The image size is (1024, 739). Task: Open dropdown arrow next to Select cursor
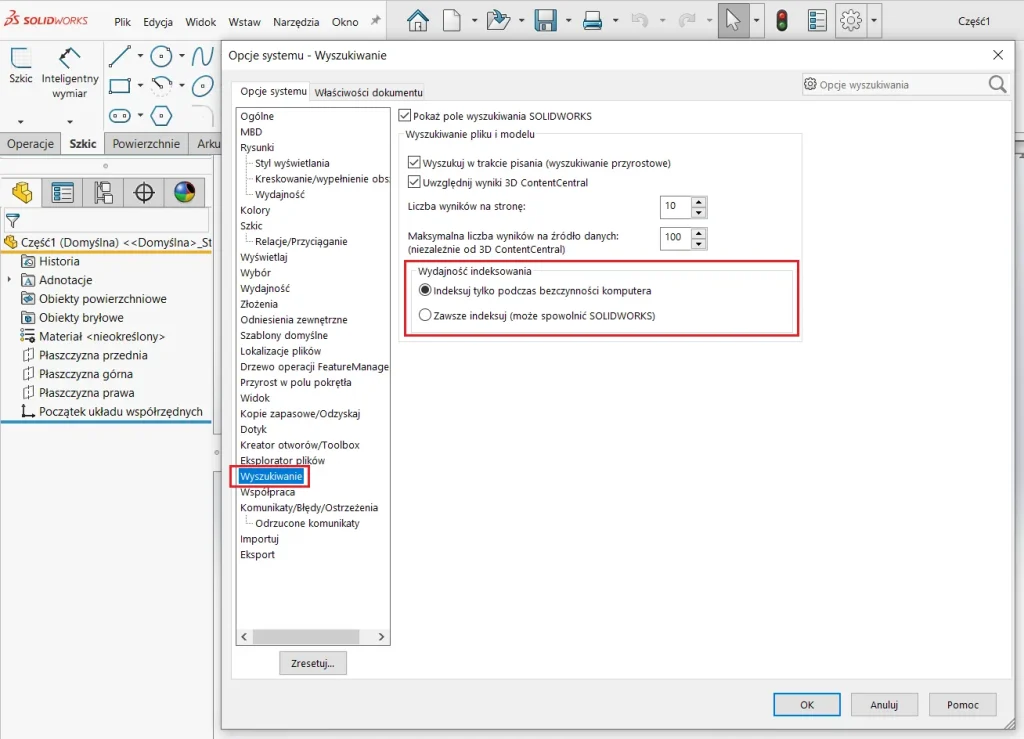756,21
